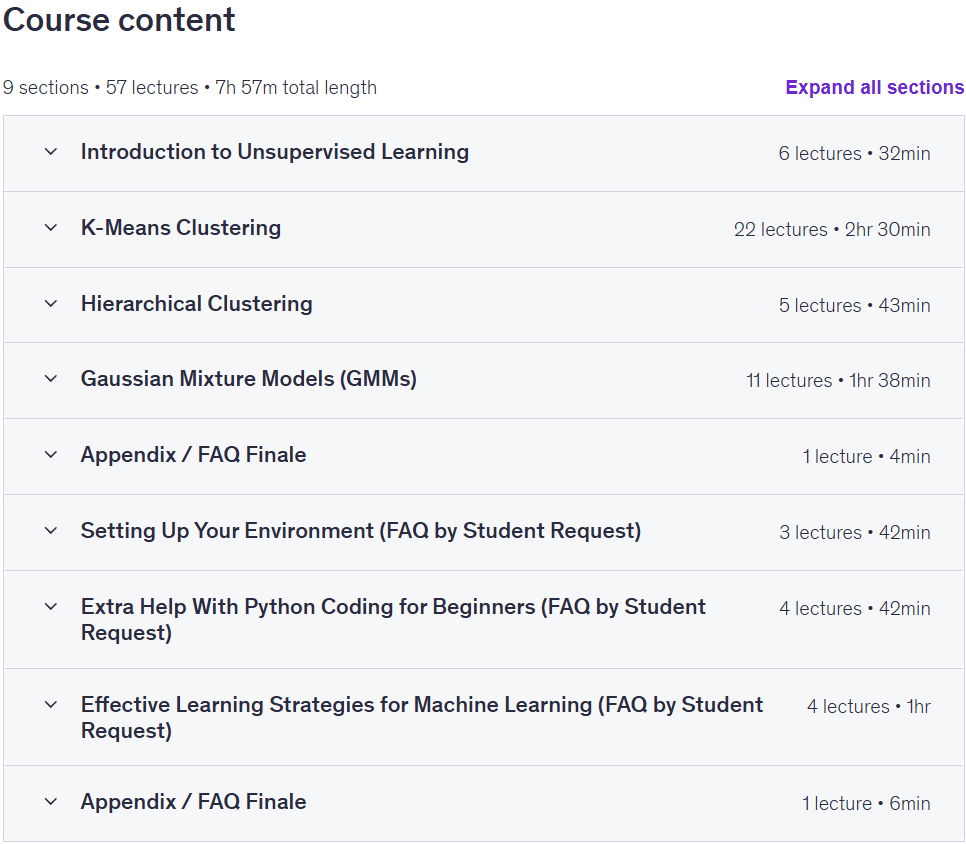966x844 pixels.
Task: Expand the Setting Up Your Environment chevron
Action: click(x=51, y=531)
